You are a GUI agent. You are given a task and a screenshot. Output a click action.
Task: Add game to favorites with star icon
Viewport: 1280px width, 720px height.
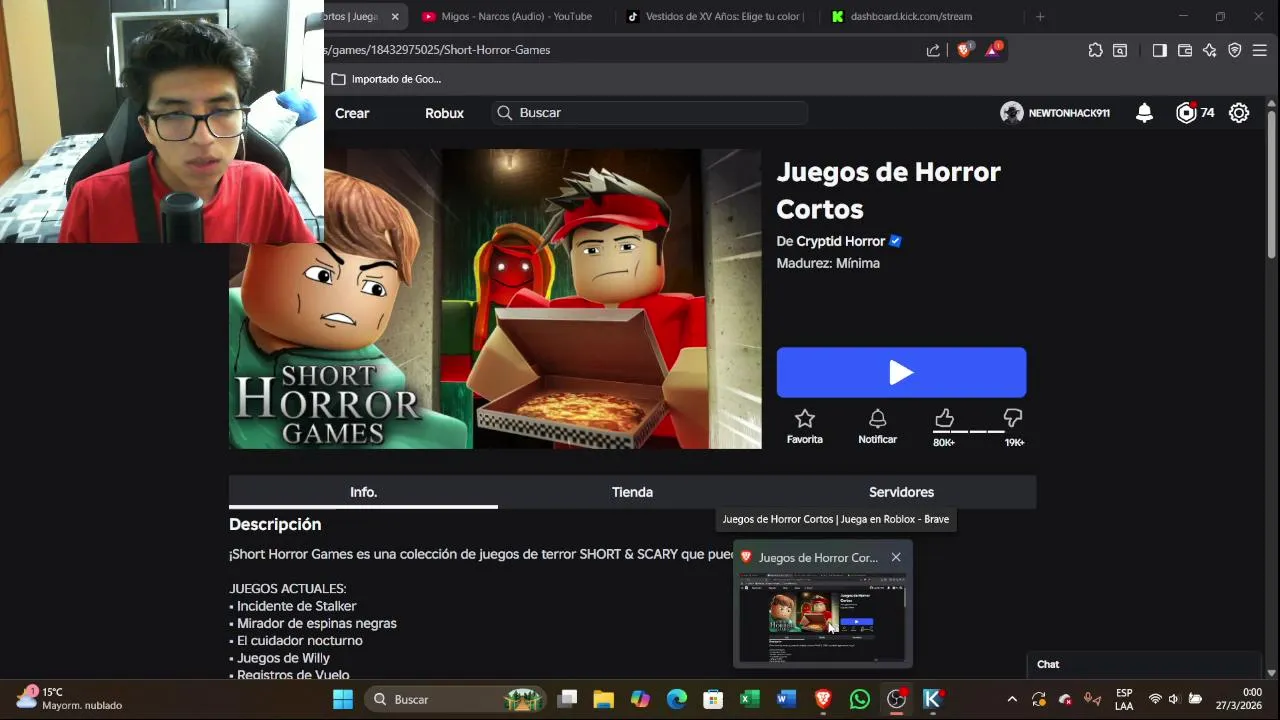pyautogui.click(x=805, y=419)
